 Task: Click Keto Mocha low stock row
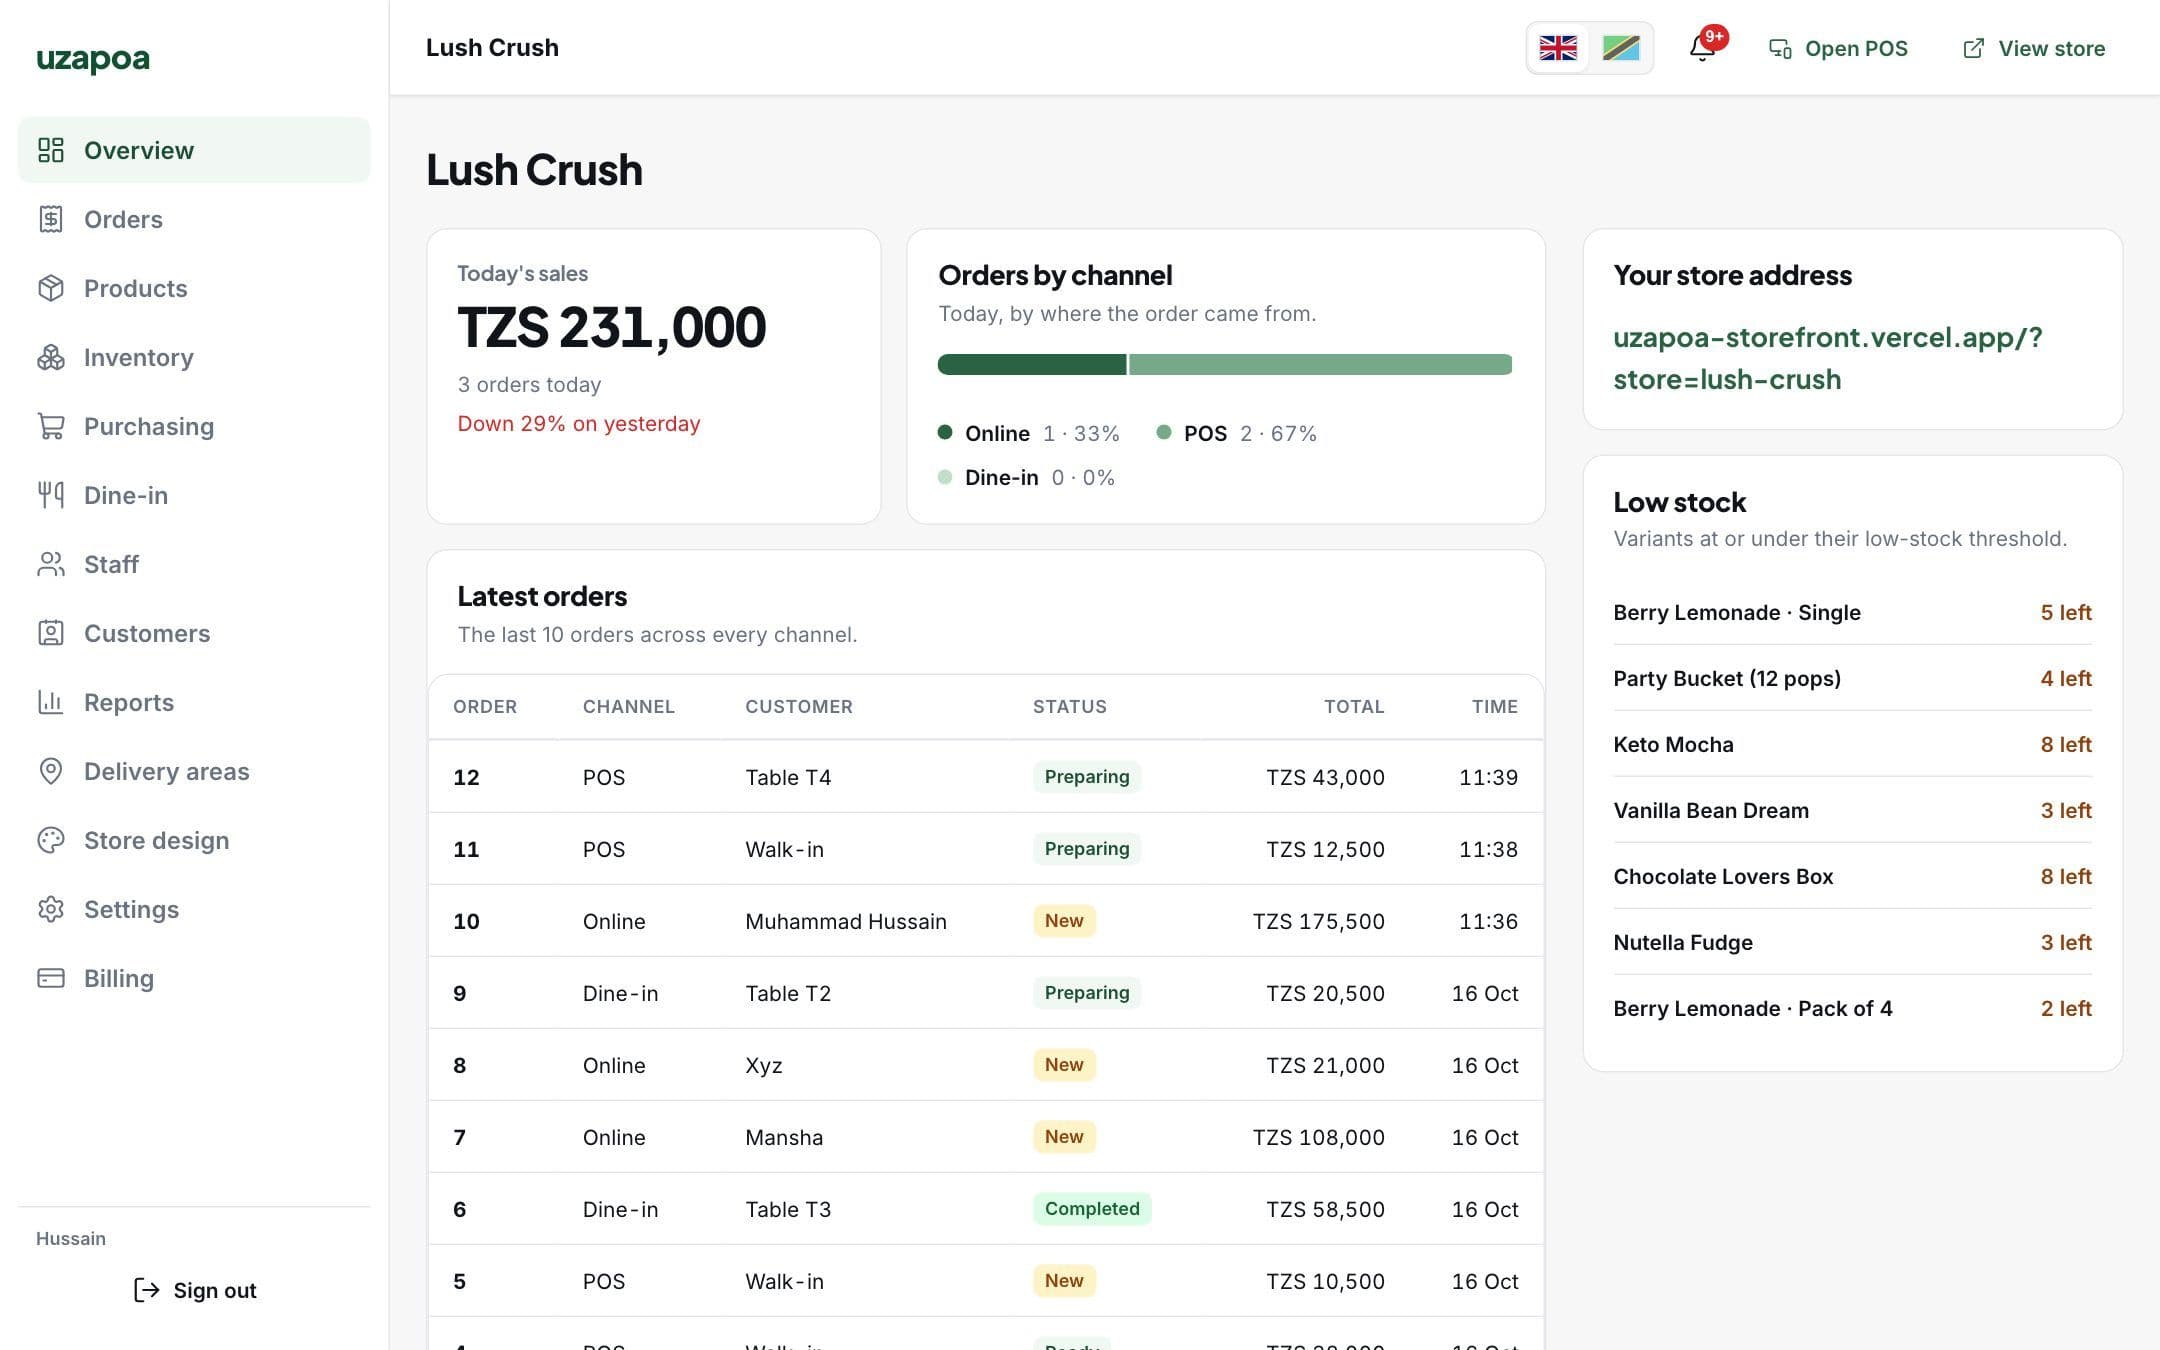tap(1852, 744)
